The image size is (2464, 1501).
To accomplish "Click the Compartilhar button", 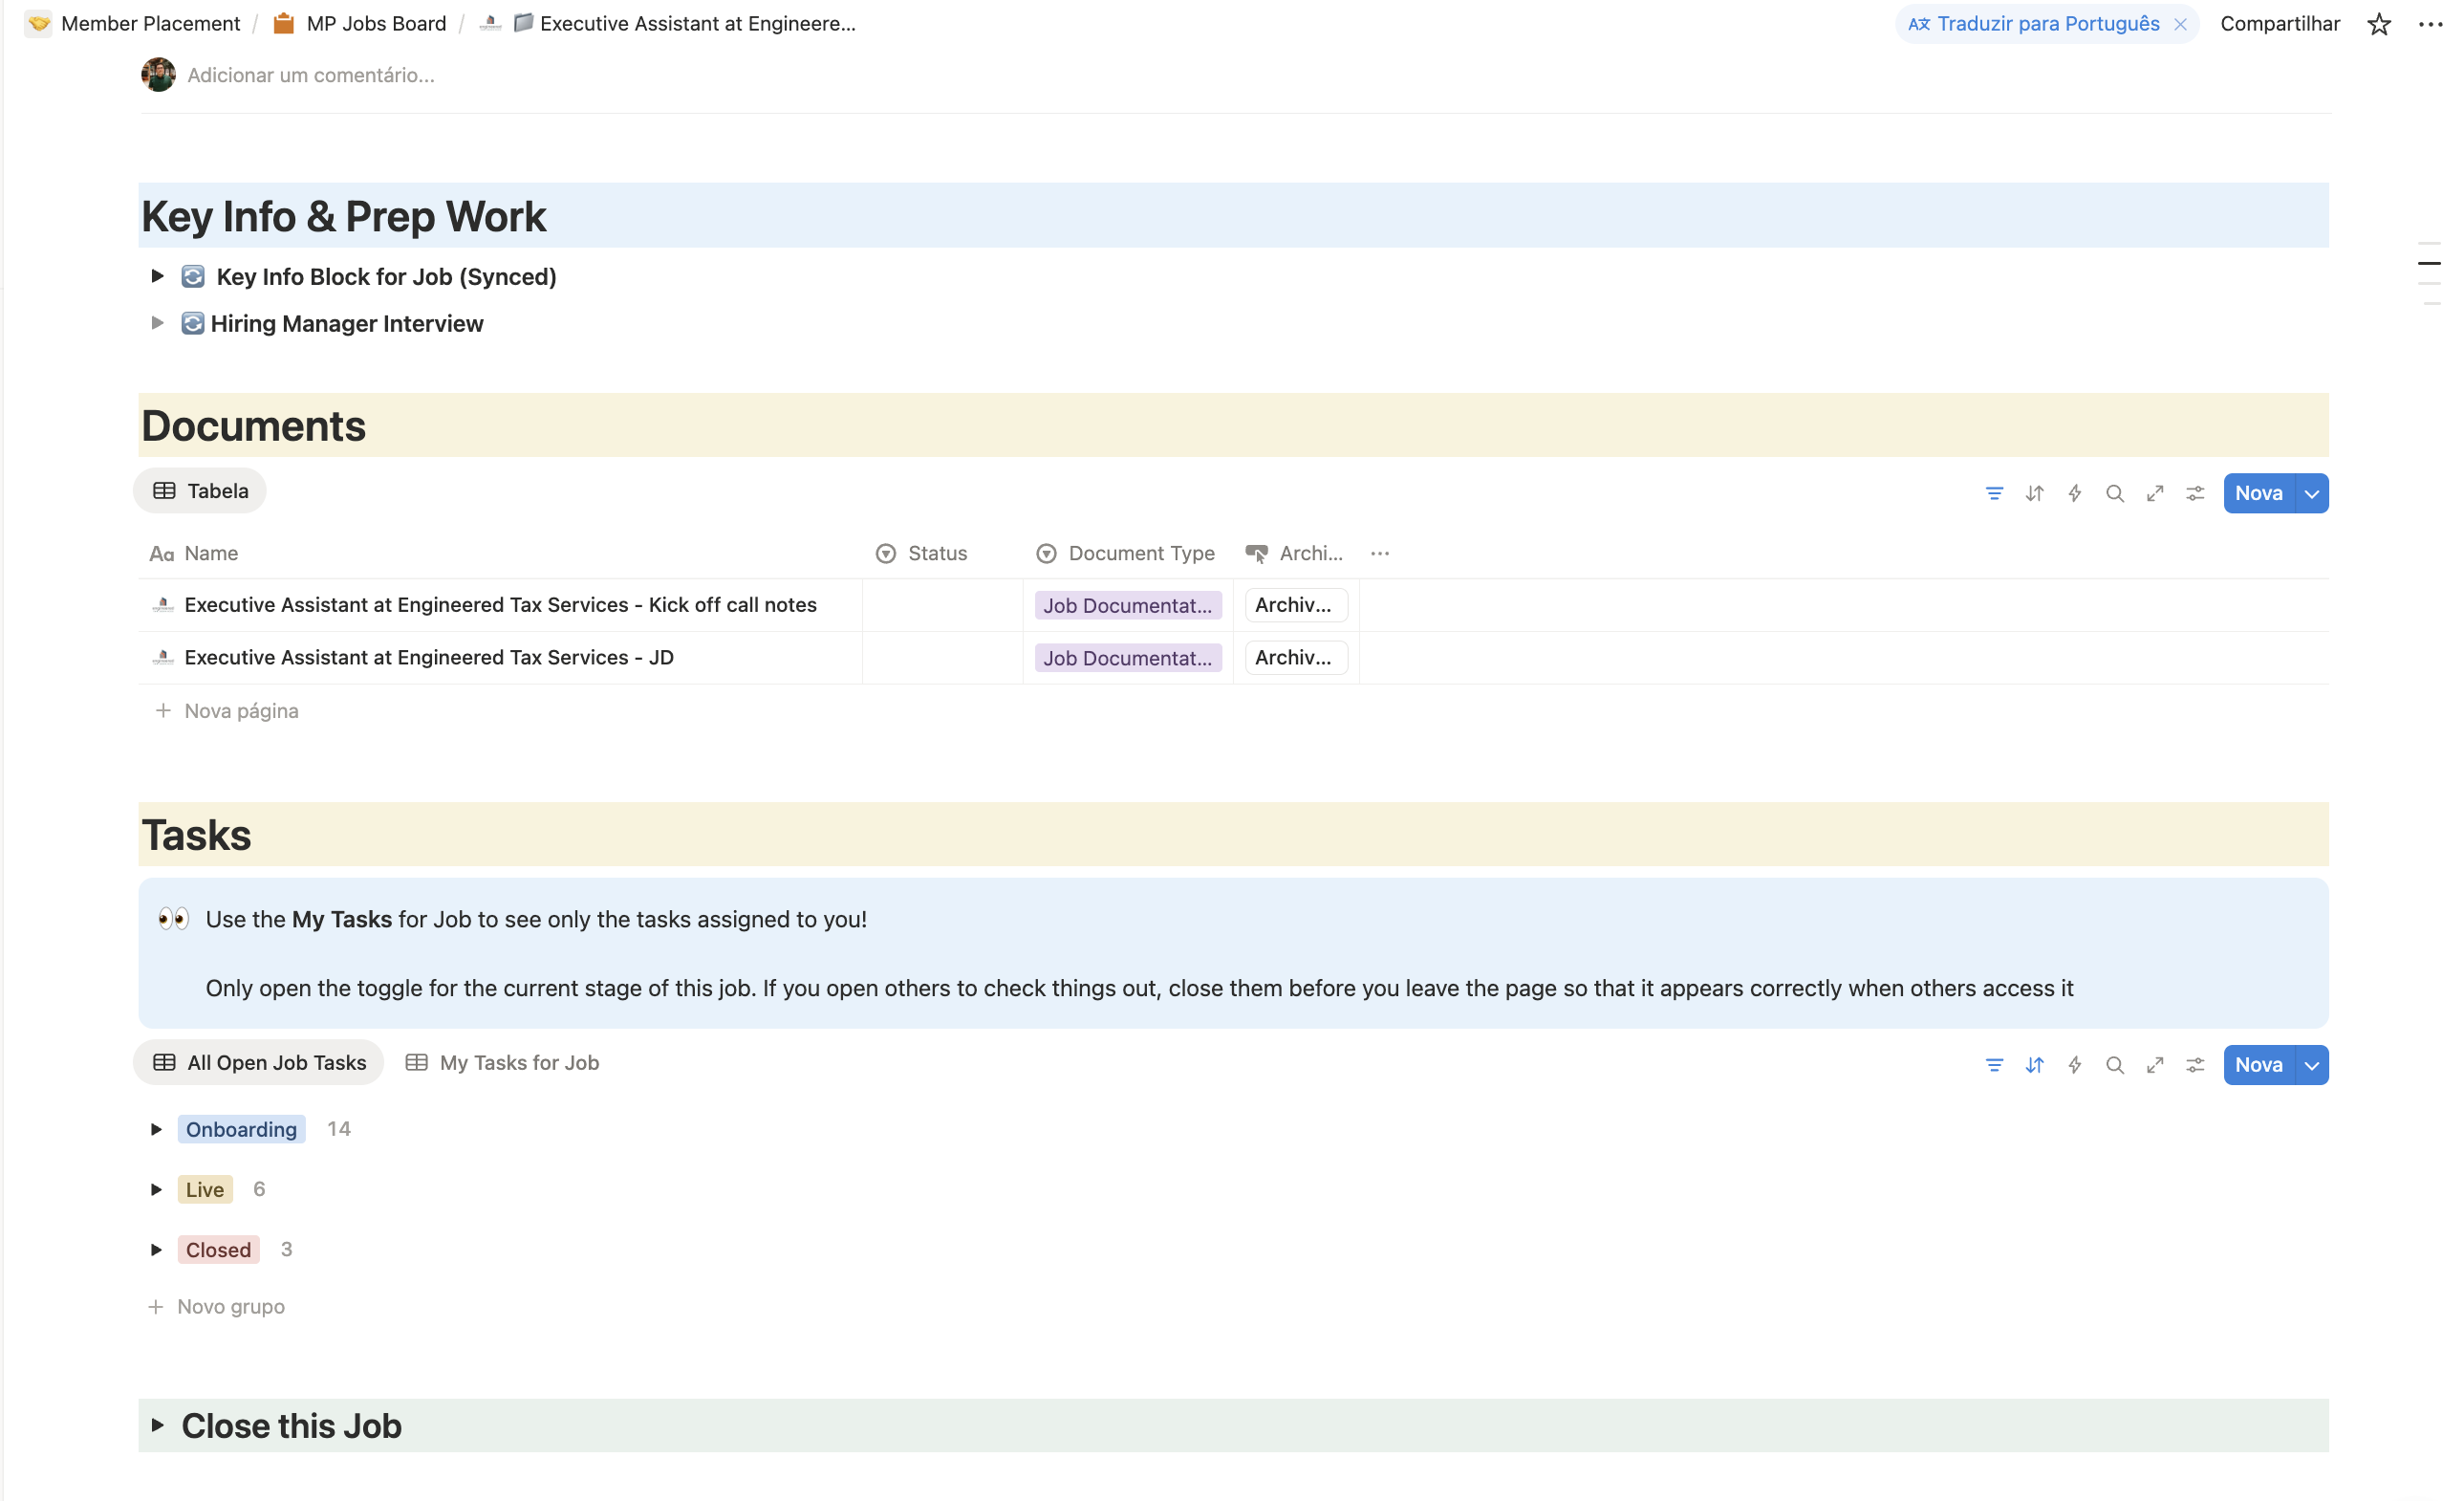I will click(x=2280, y=23).
